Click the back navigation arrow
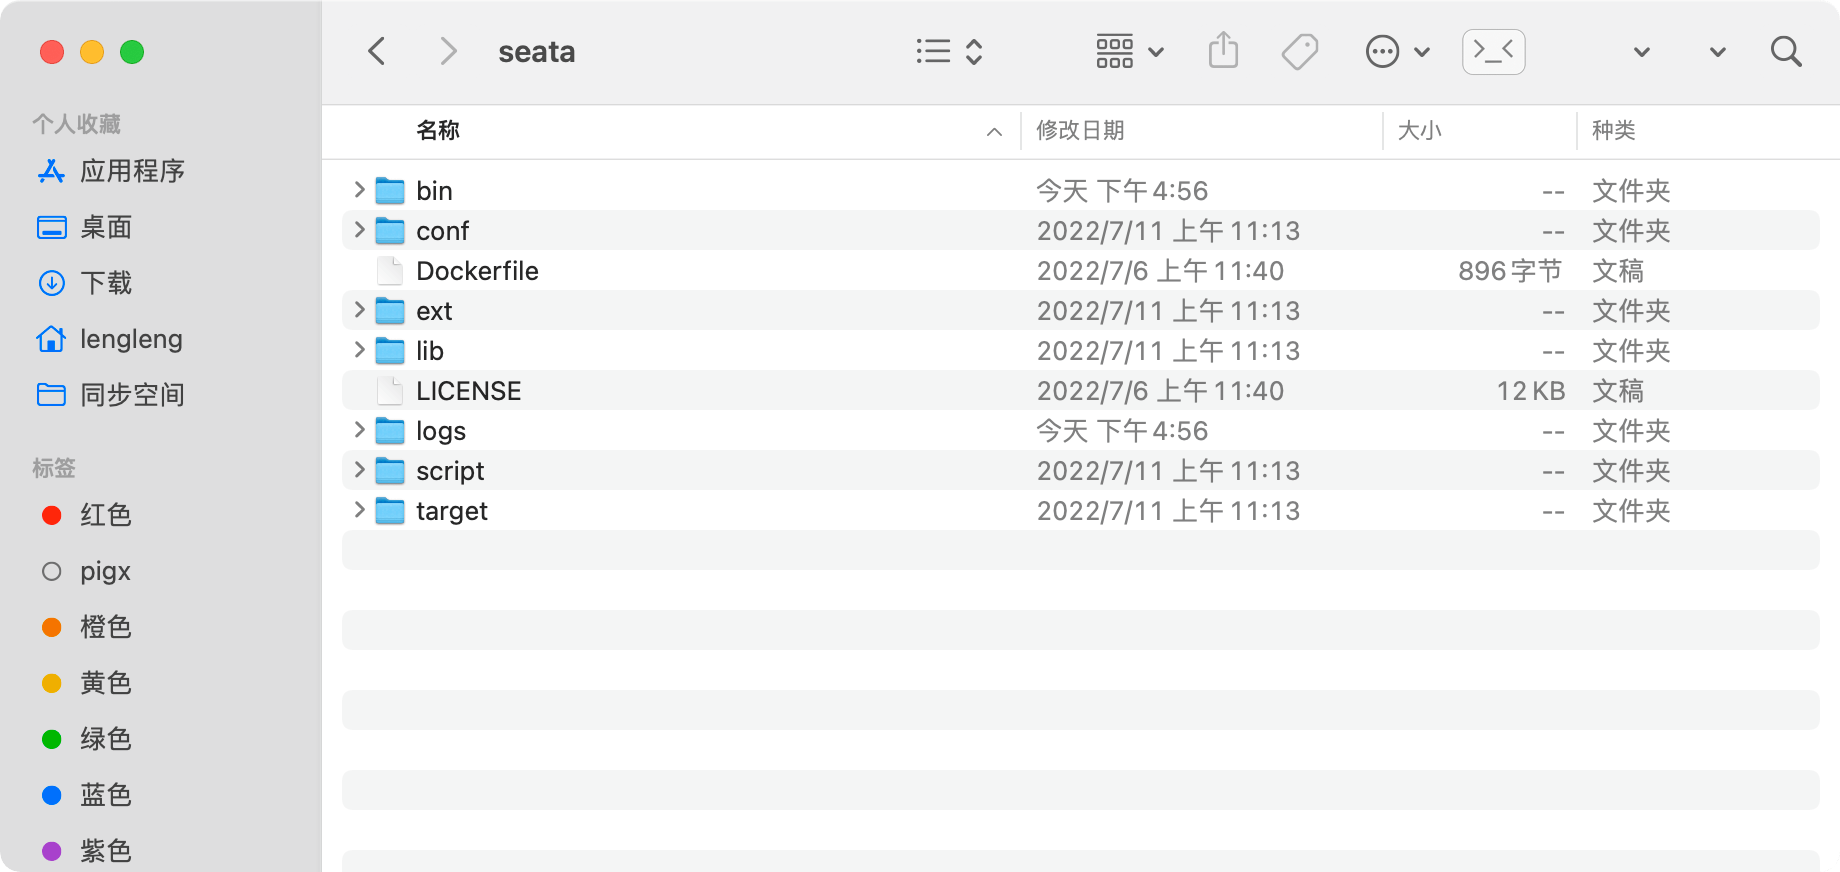1840x872 pixels. (x=377, y=52)
